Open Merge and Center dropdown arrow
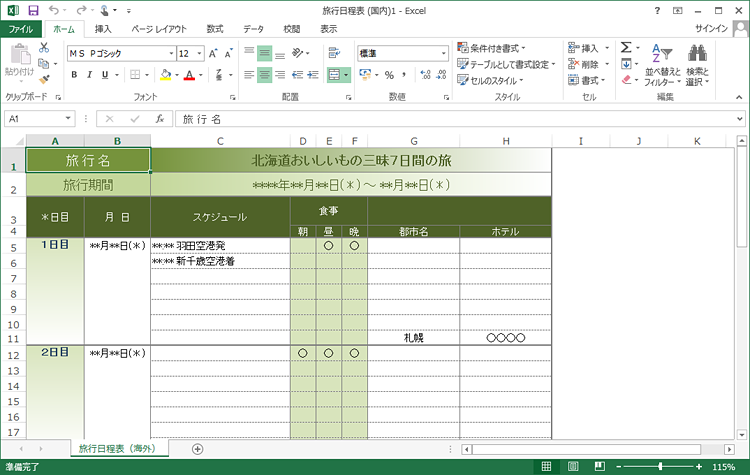This screenshot has height=475, width=750. [346, 75]
